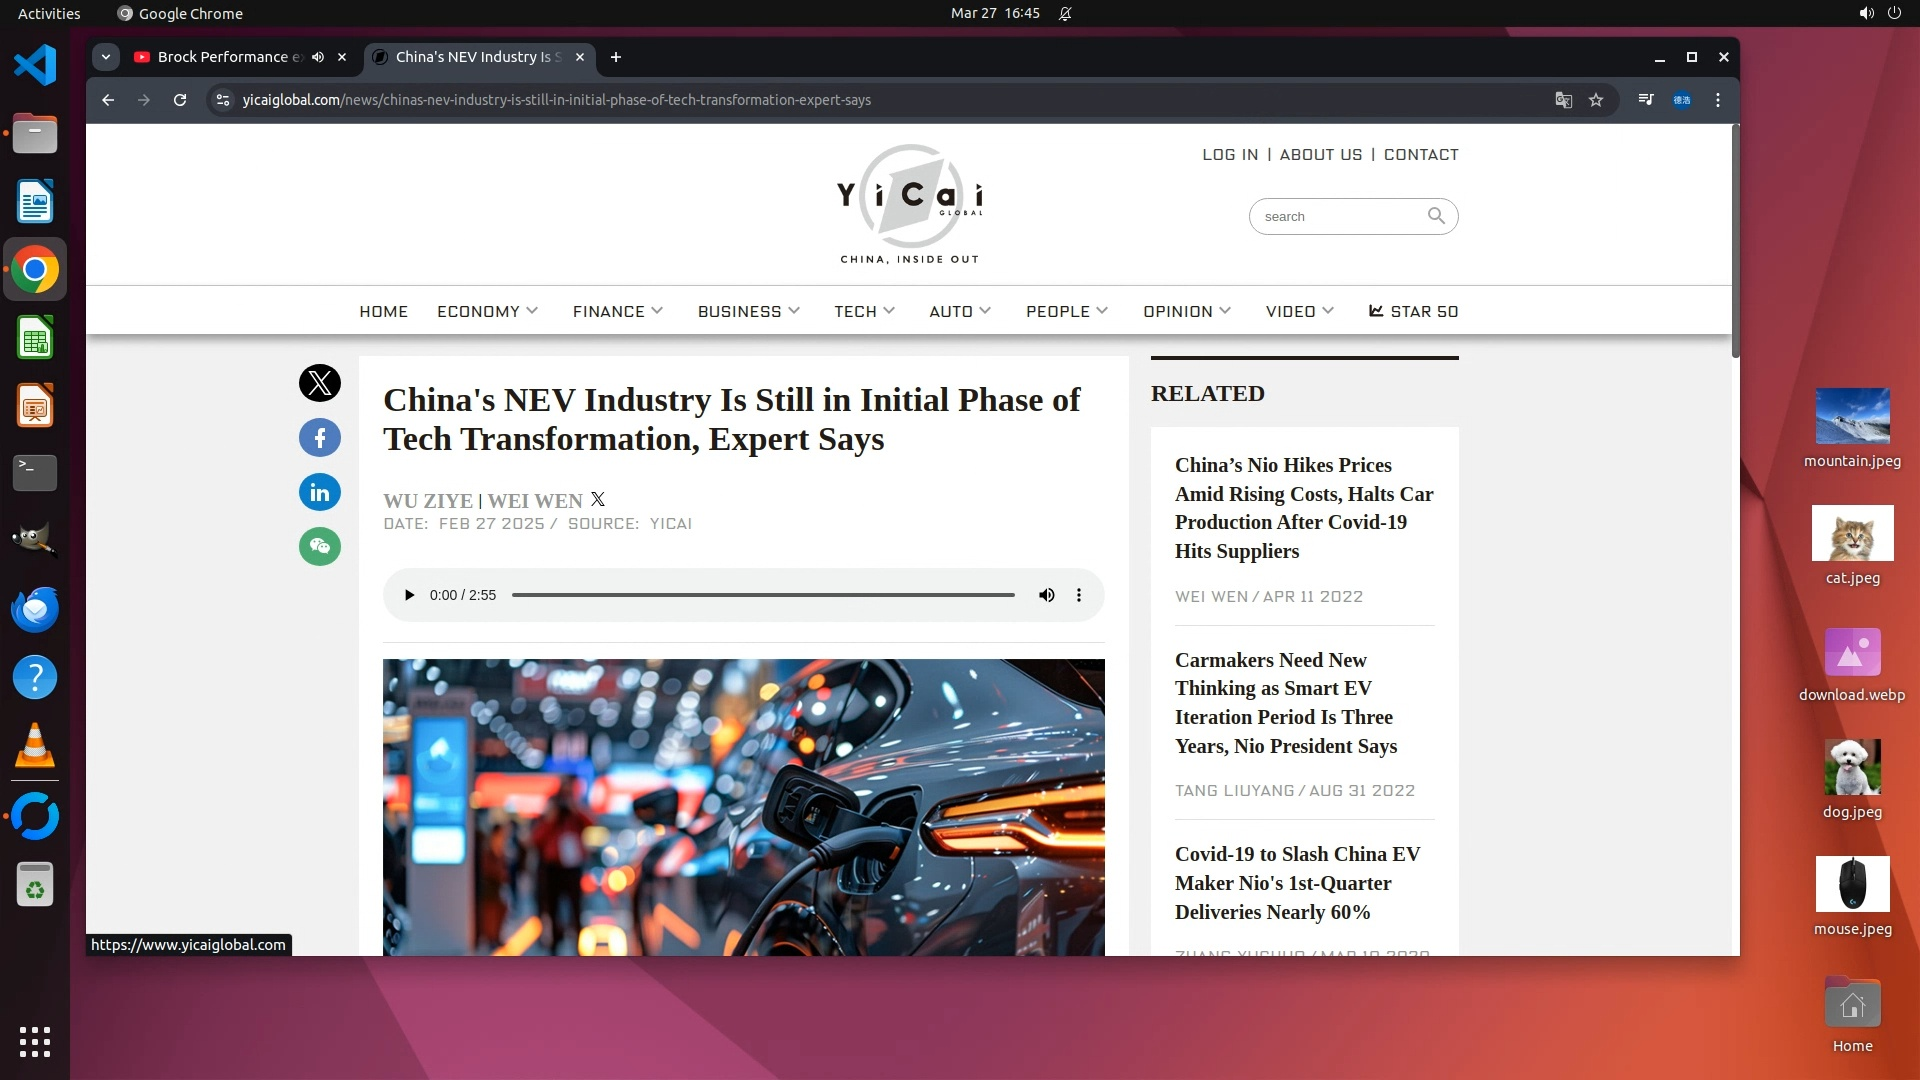Play the article audio

(409, 595)
